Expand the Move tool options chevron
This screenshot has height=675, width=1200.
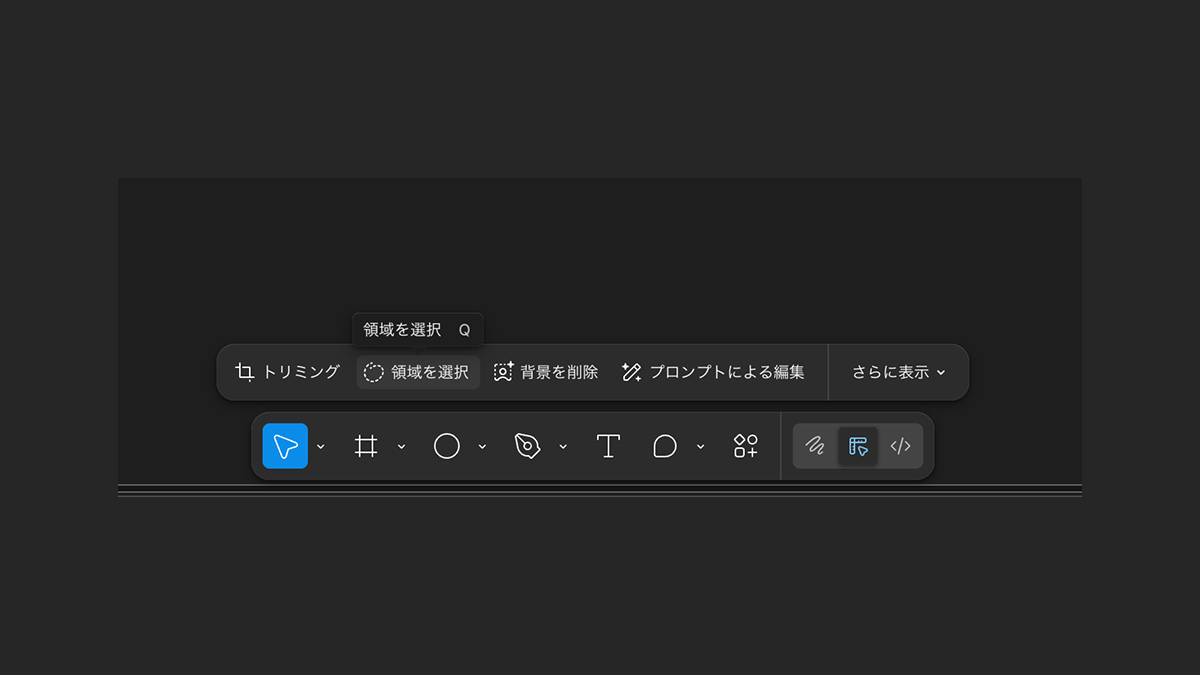pyautogui.click(x=321, y=447)
